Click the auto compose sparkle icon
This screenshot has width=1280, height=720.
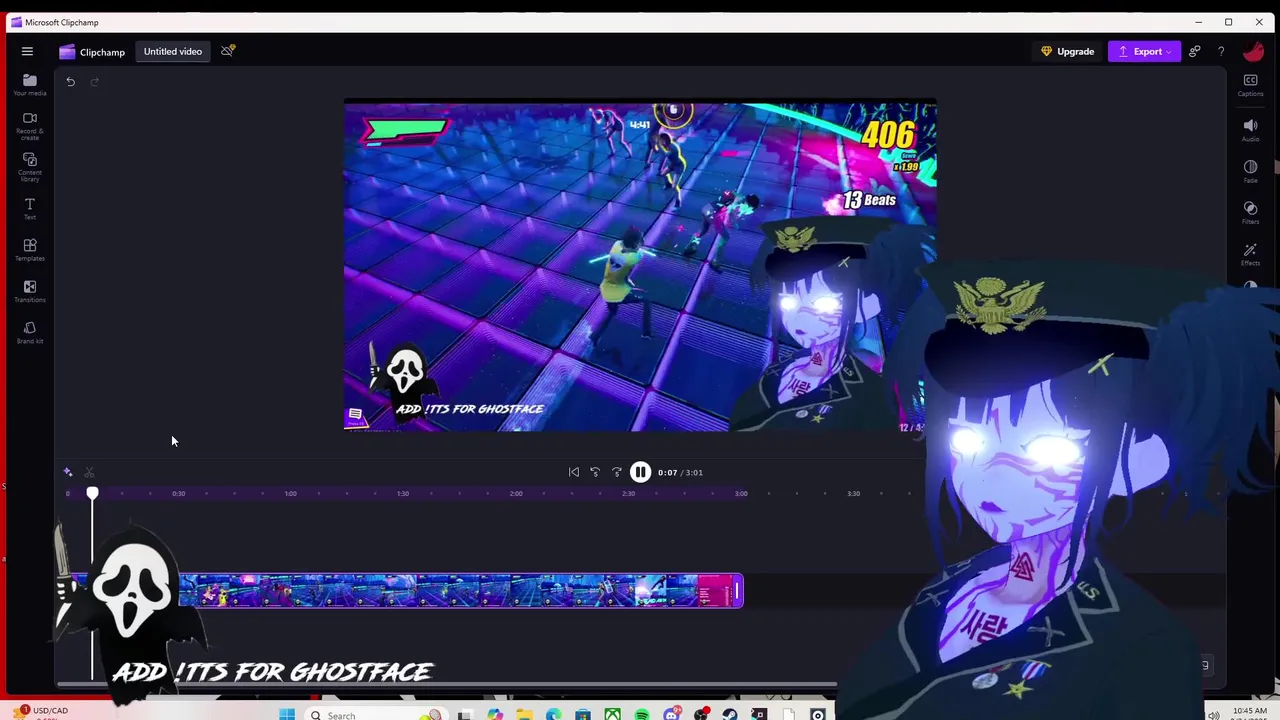click(68, 472)
